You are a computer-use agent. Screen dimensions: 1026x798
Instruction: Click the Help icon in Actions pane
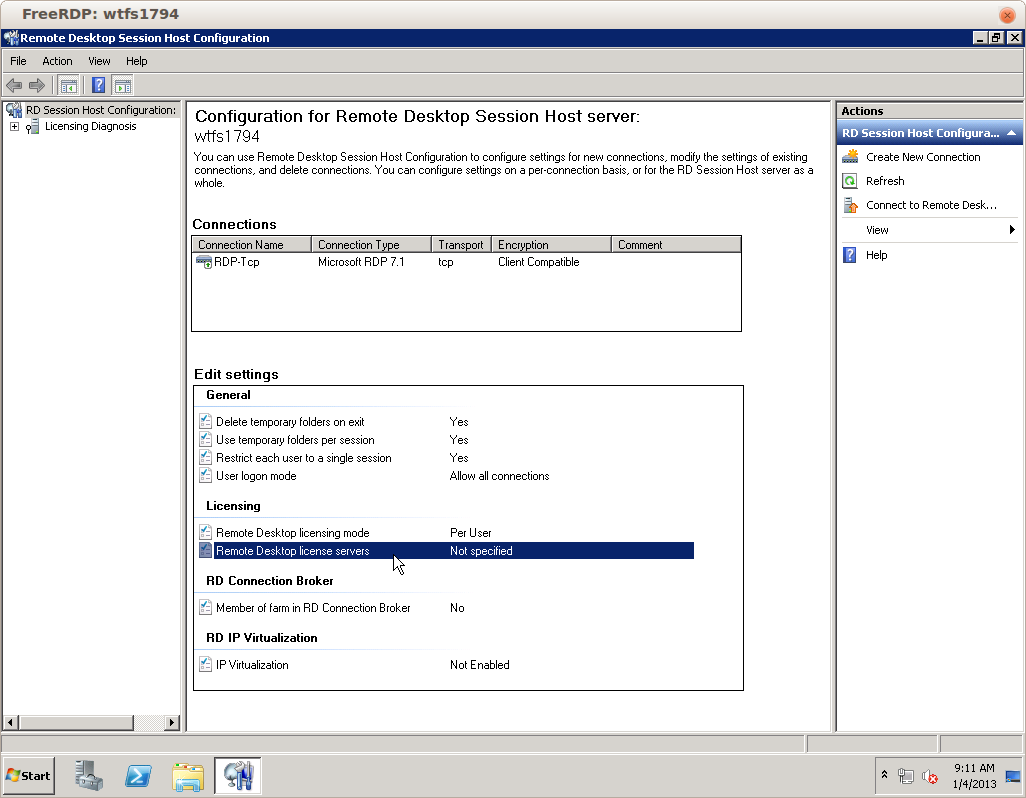point(849,255)
